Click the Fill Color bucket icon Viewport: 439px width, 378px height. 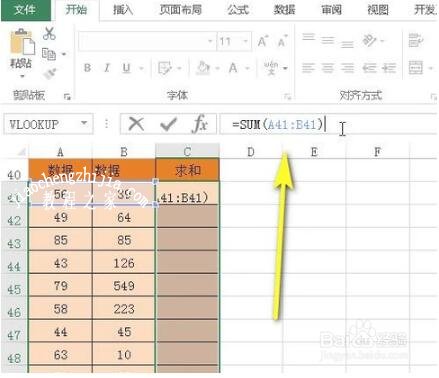coord(203,68)
